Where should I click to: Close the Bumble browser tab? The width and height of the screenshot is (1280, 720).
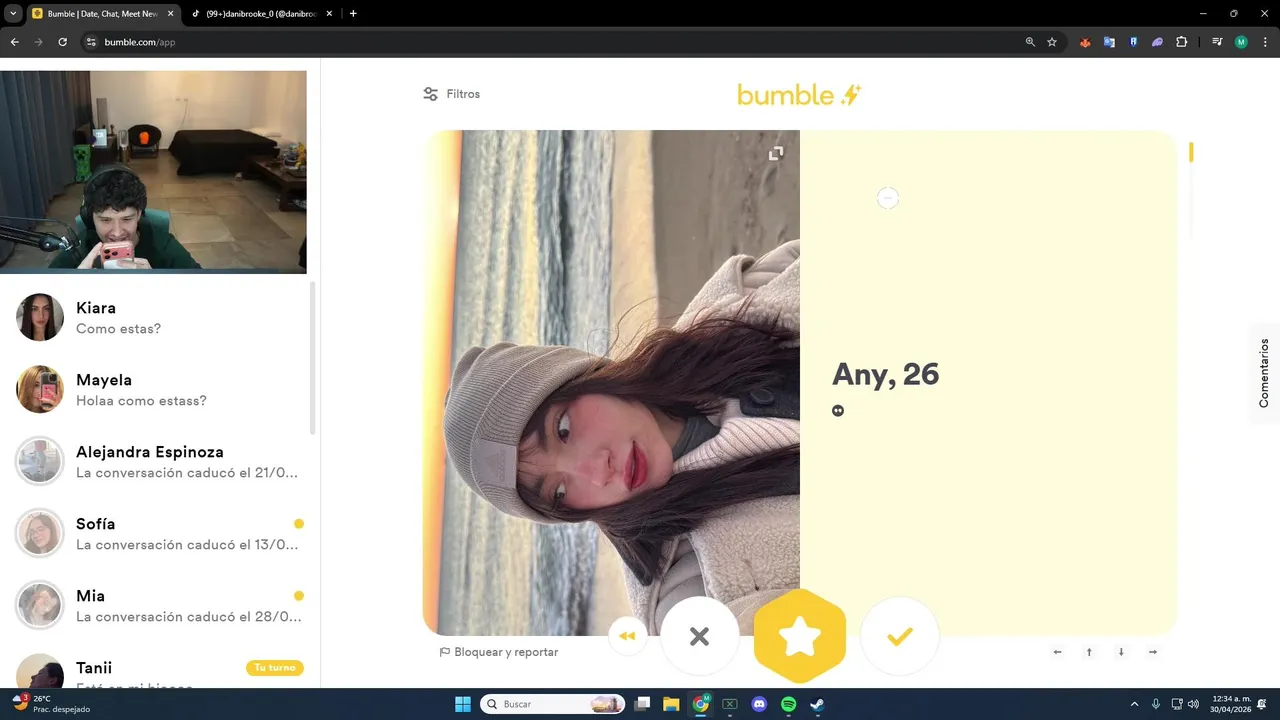pyautogui.click(x=170, y=14)
